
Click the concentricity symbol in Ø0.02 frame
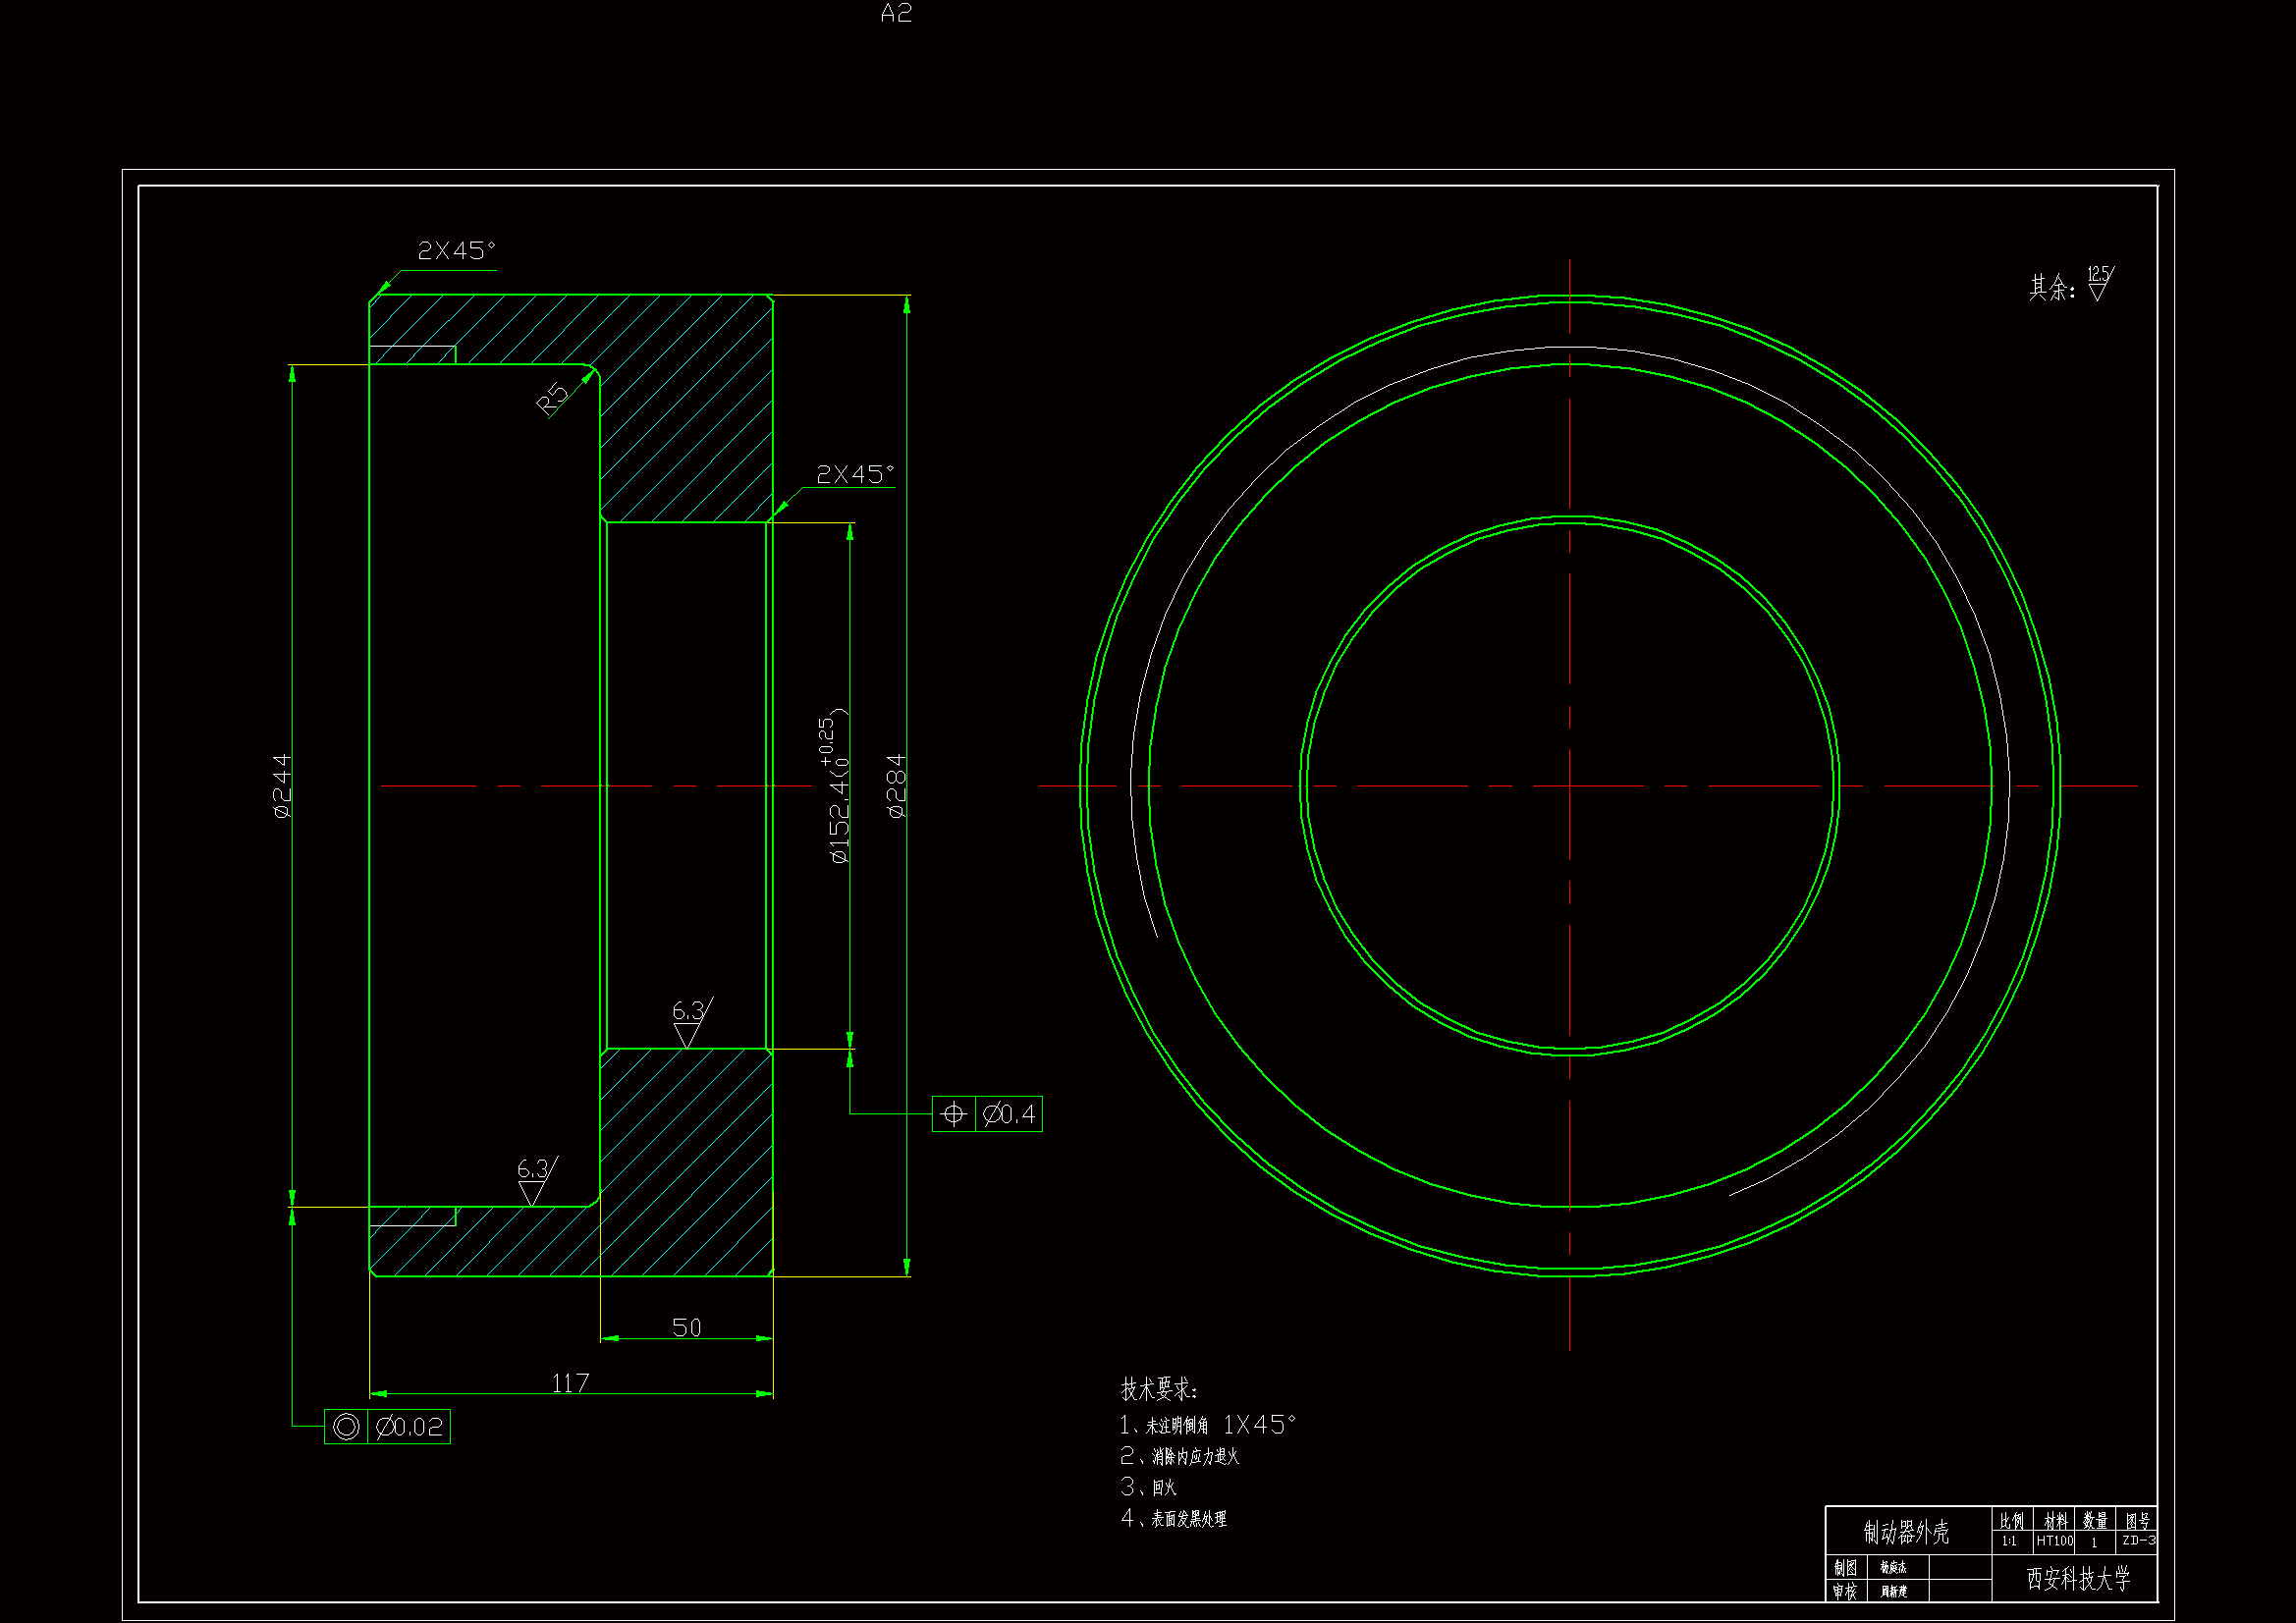pyautogui.click(x=346, y=1426)
